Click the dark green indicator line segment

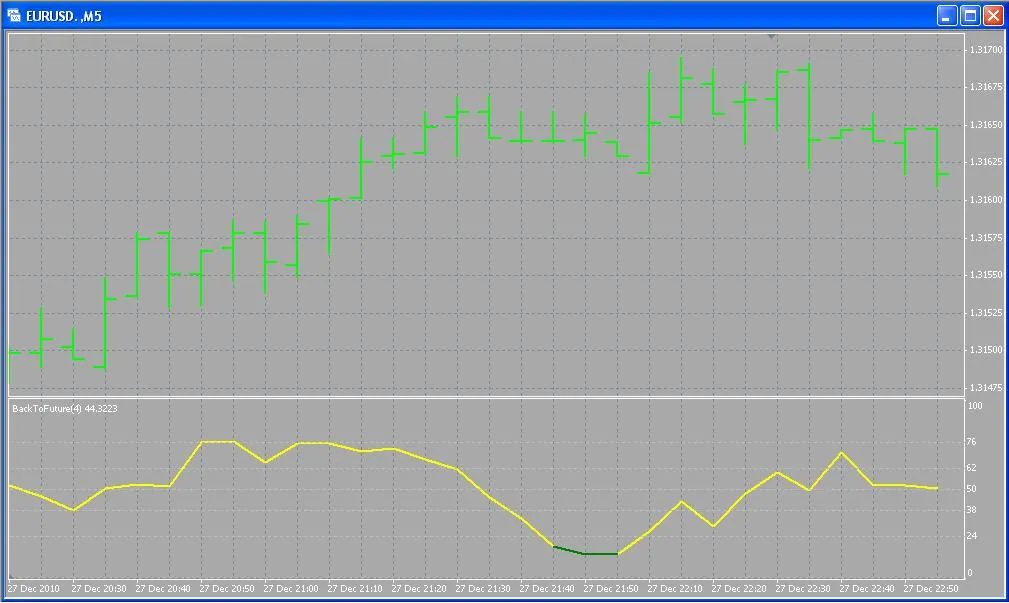586,552
